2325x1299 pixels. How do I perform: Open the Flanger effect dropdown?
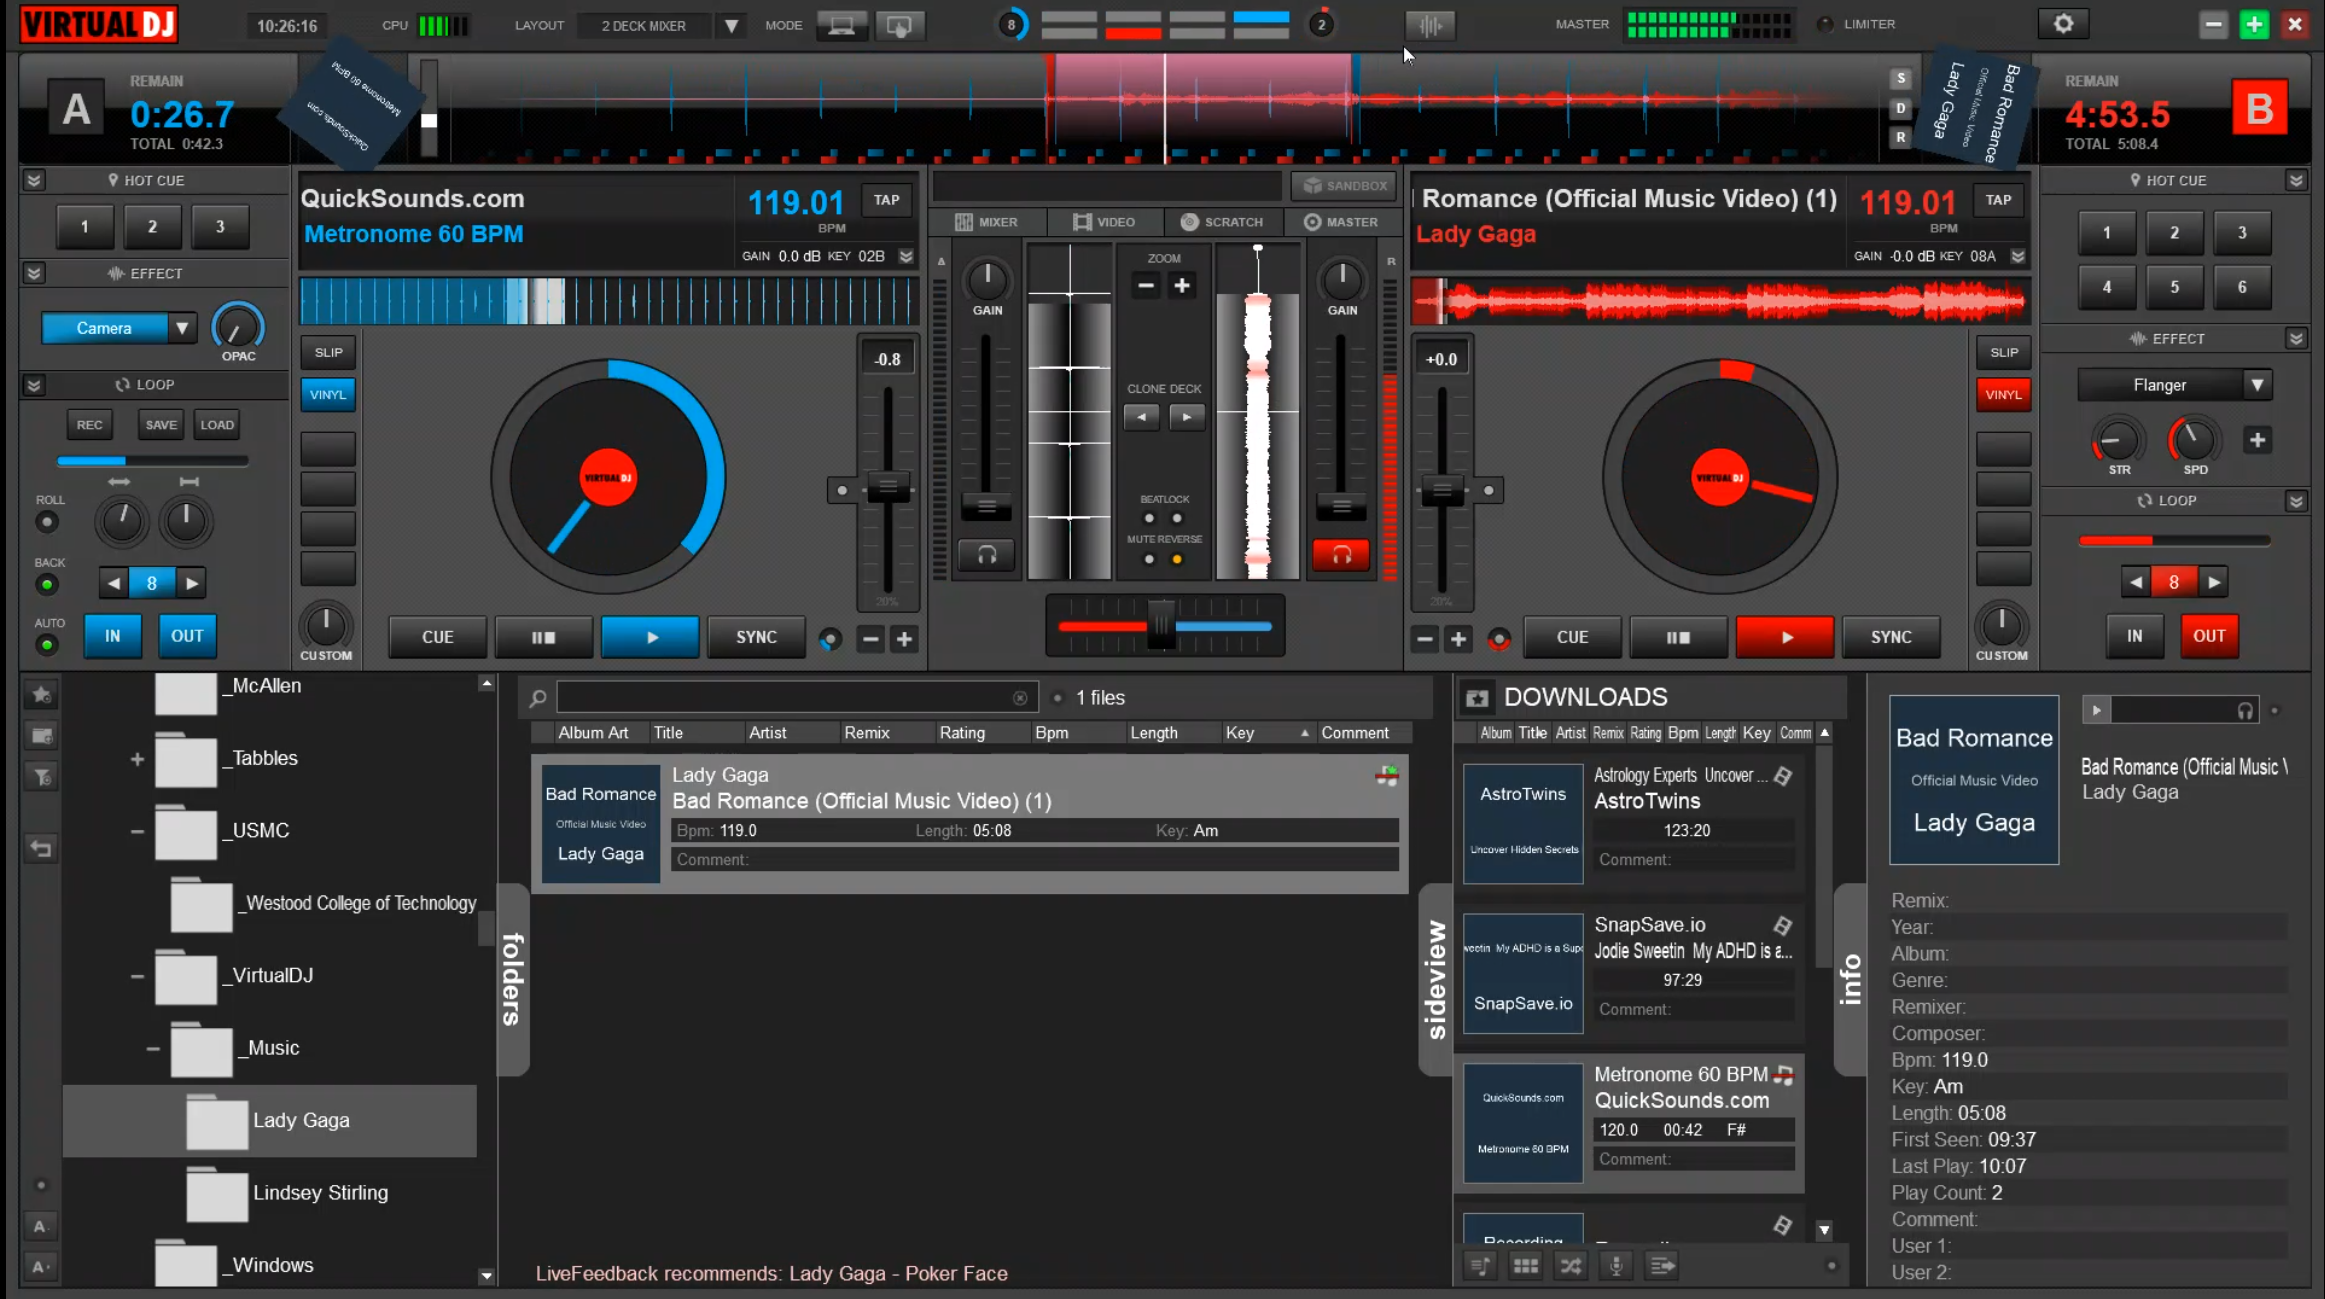[x=2257, y=385]
